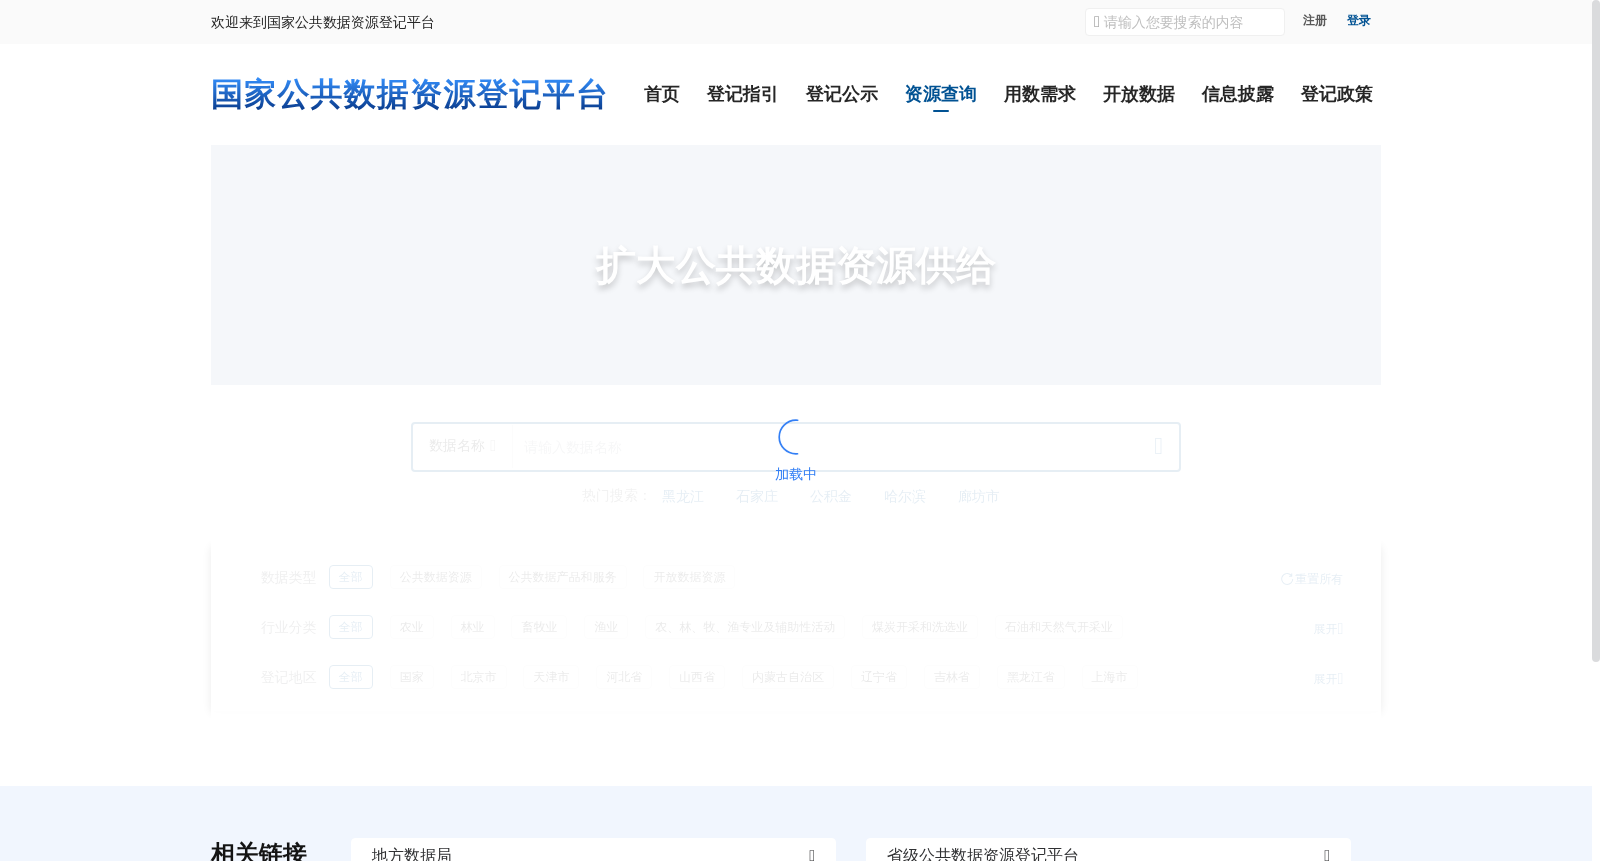This screenshot has width=1600, height=861.
Task: Filter industry by 林业
Action: pyautogui.click(x=472, y=627)
